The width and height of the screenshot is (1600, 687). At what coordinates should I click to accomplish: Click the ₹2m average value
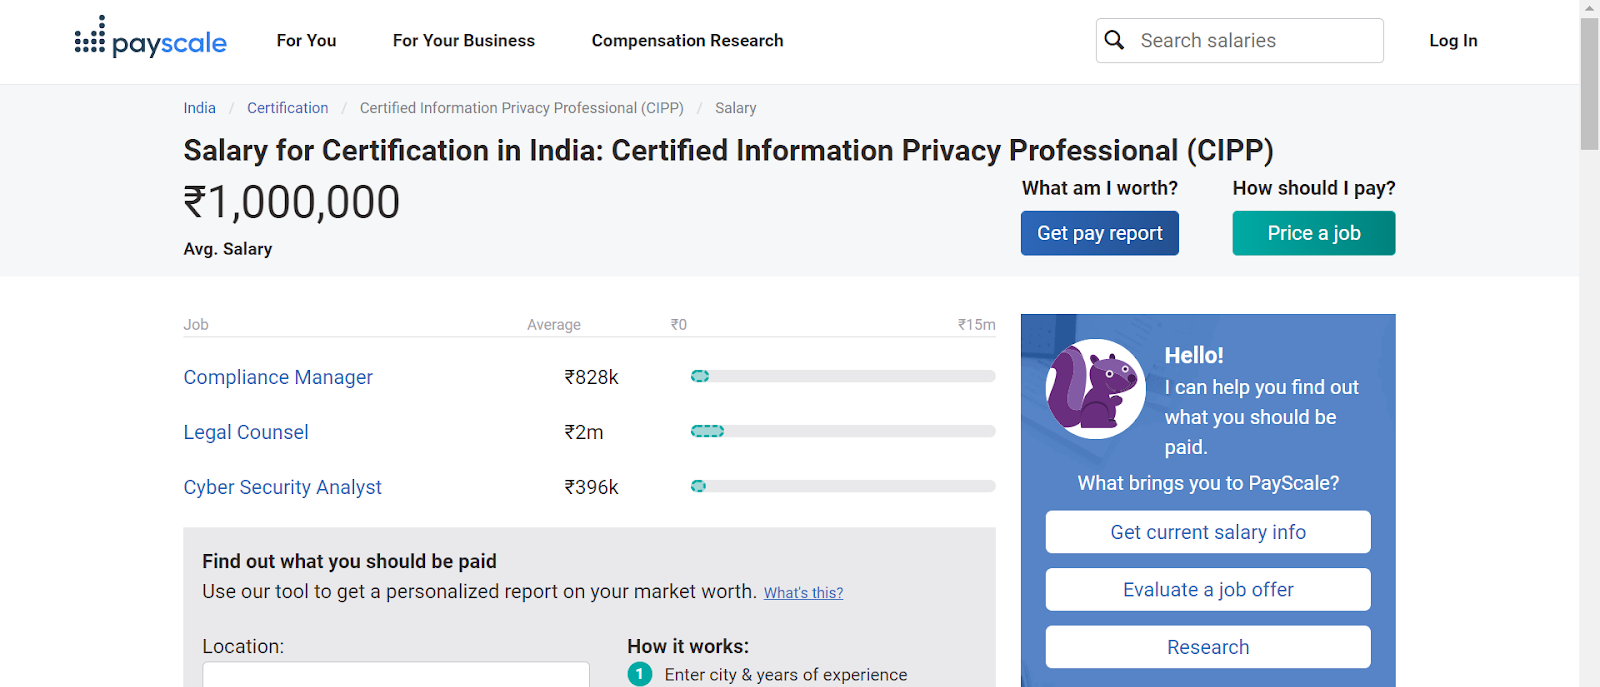click(x=584, y=432)
